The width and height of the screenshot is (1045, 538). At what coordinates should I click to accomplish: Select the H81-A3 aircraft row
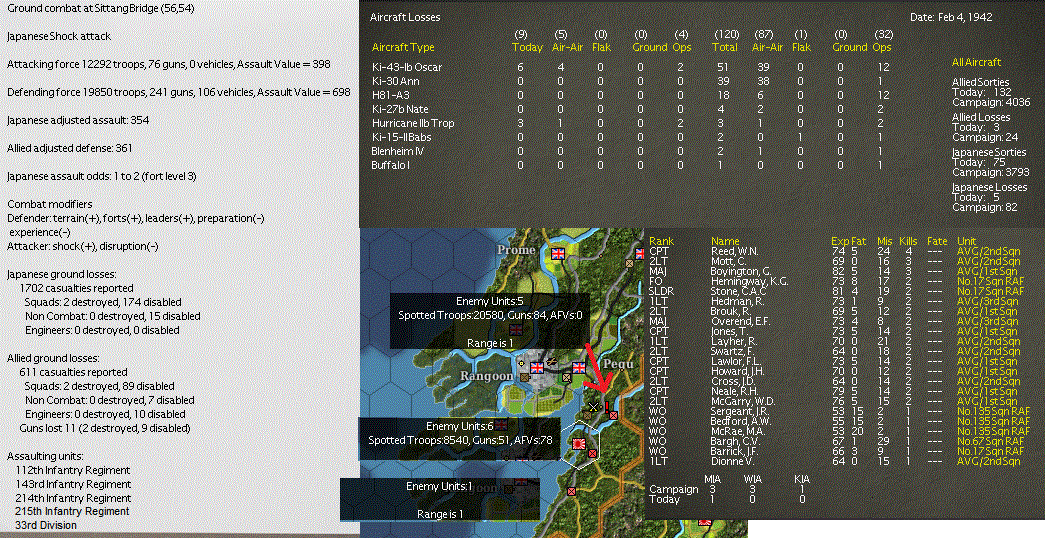[x=633, y=95]
